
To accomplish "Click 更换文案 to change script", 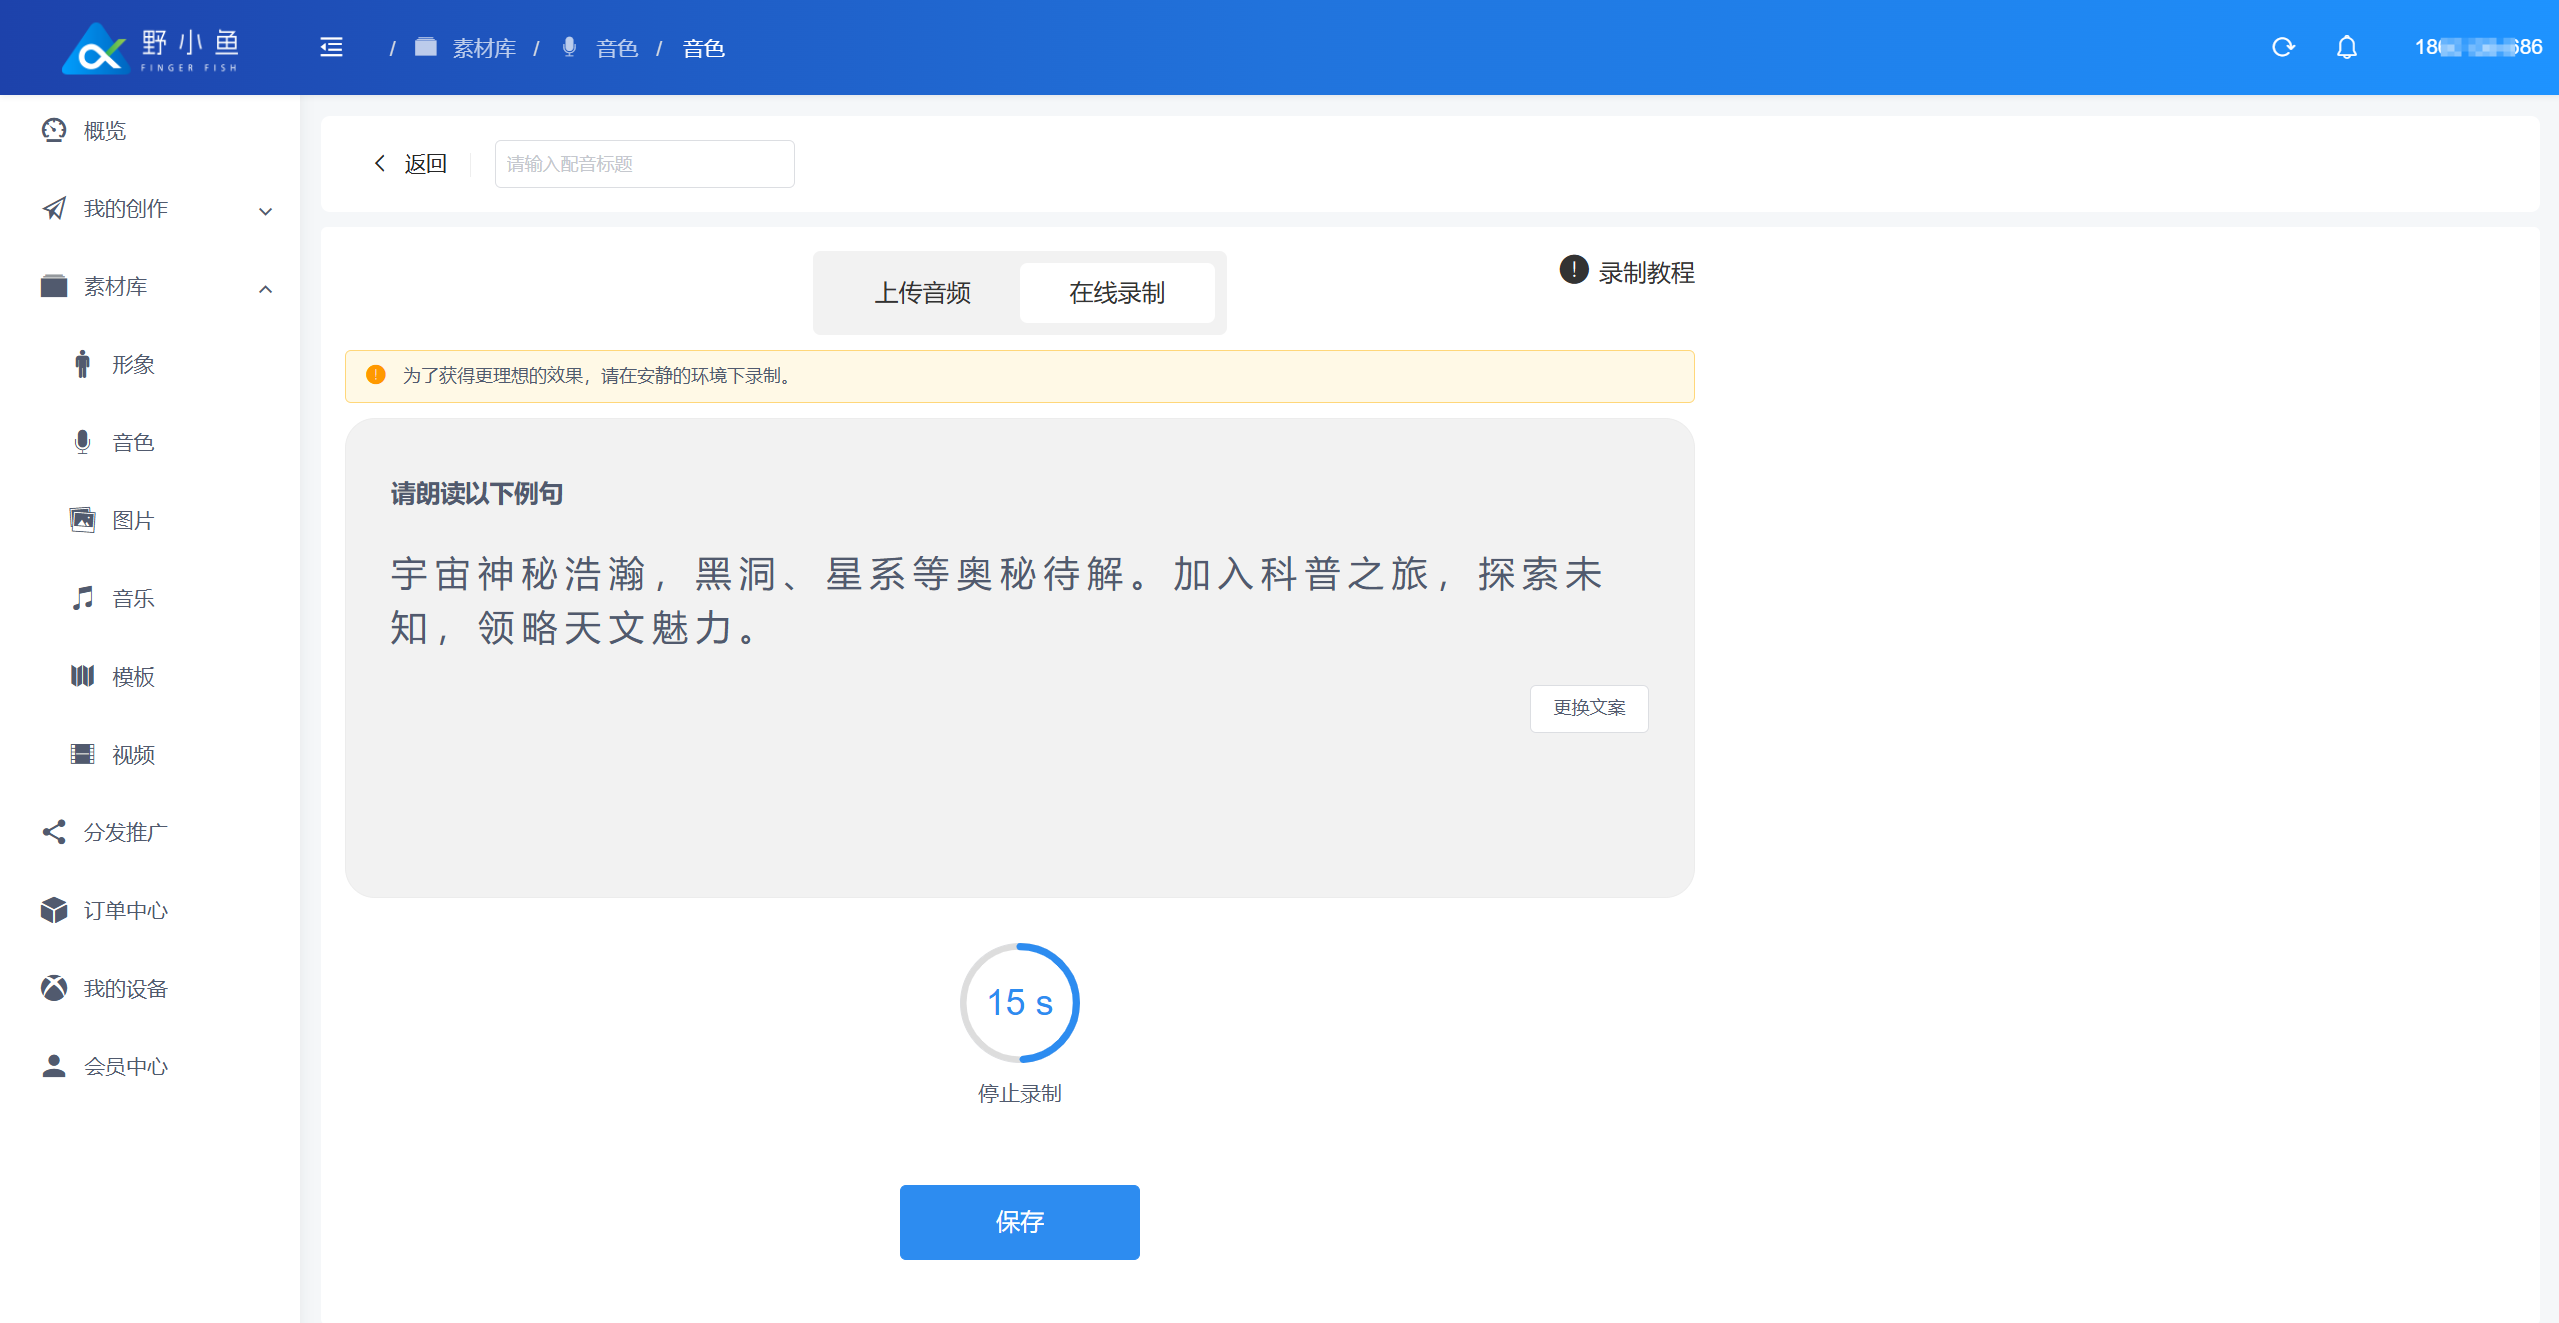I will [x=1588, y=708].
